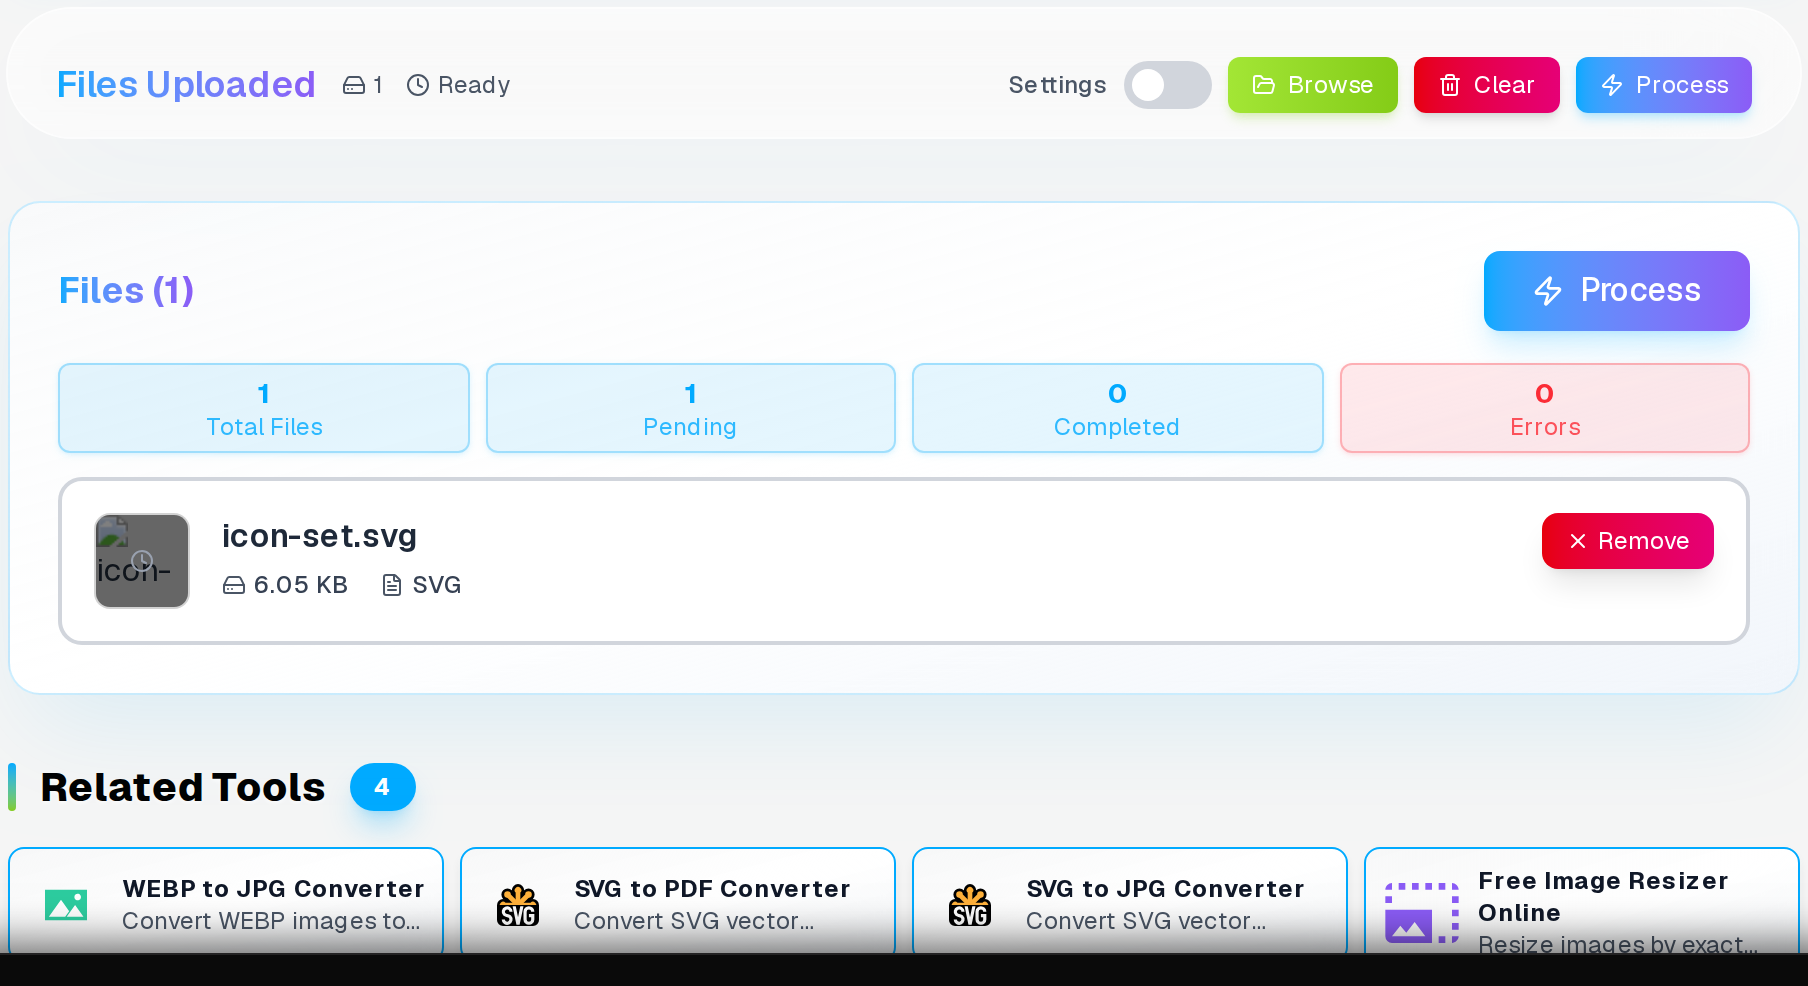Toggle the Settings switch

click(x=1167, y=85)
